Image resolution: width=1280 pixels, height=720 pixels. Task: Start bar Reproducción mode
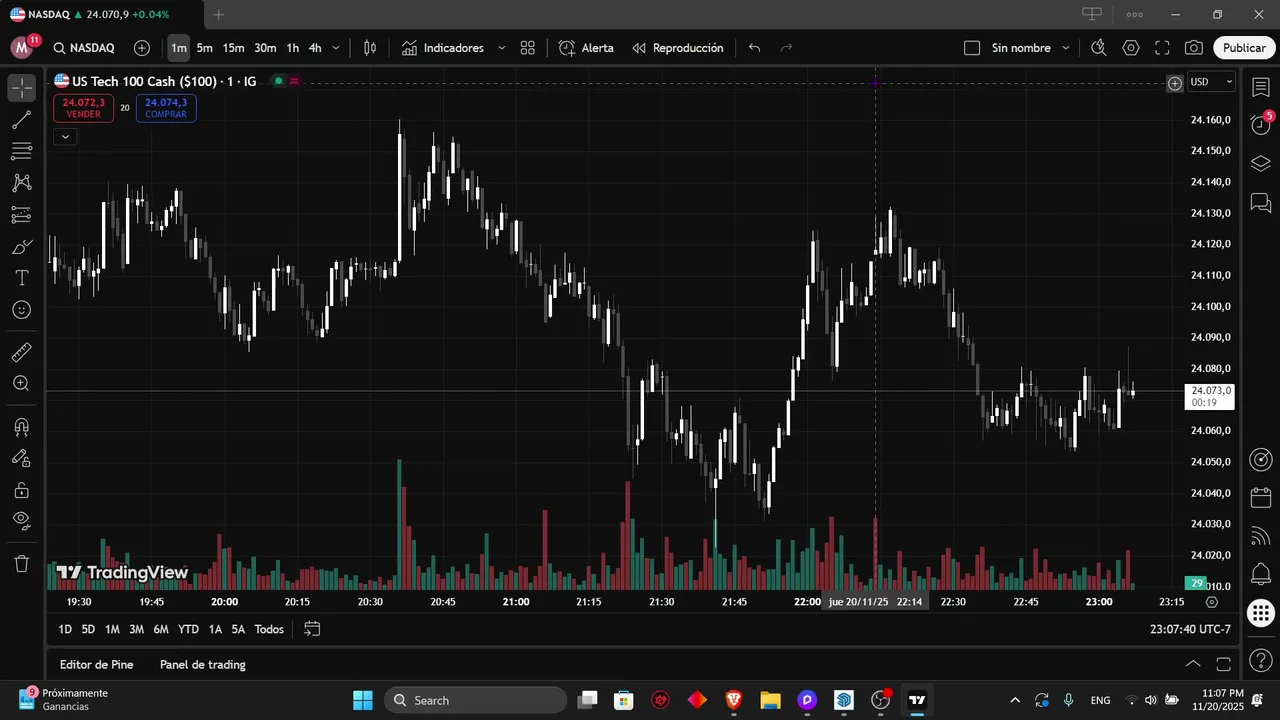click(x=677, y=48)
